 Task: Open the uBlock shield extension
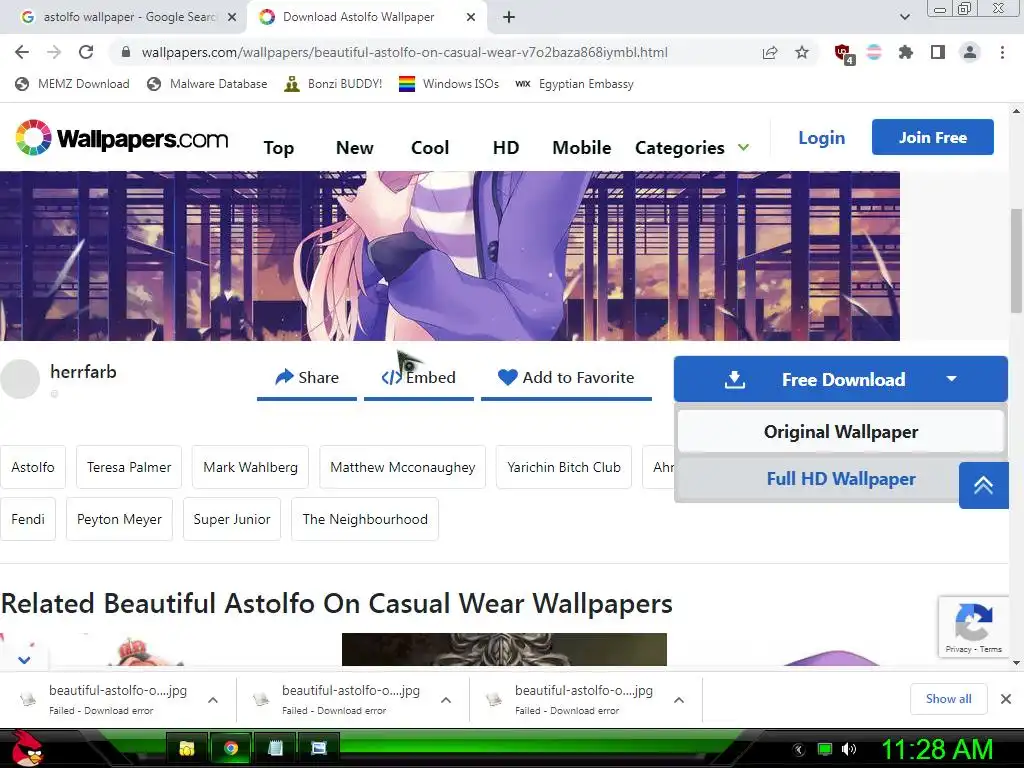click(843, 53)
